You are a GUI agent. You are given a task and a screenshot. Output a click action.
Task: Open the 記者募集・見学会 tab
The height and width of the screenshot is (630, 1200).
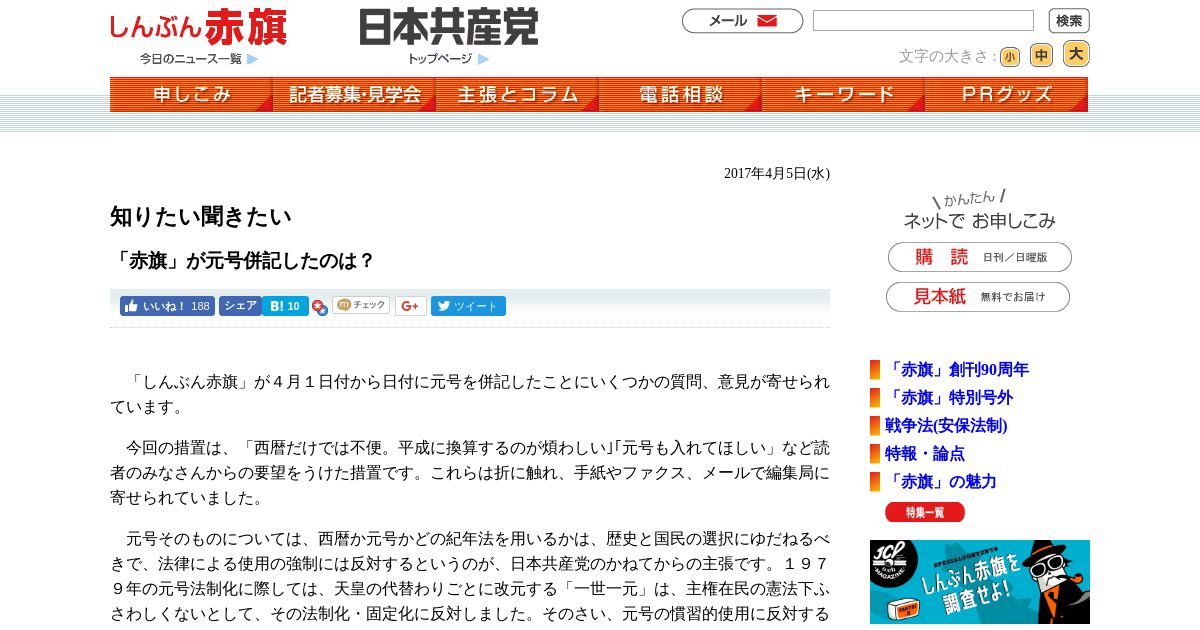click(354, 94)
